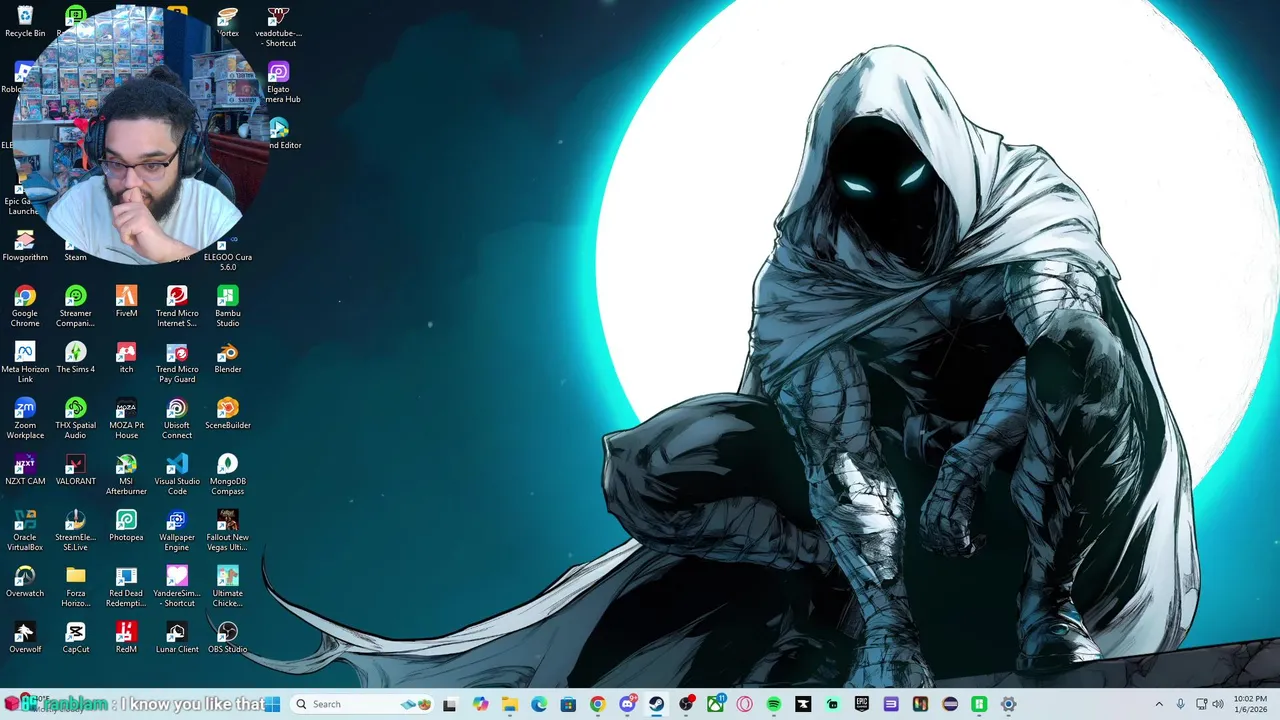Select the Visual Studio Code desktop icon
Image resolution: width=1280 pixels, height=720 pixels.
(x=177, y=474)
